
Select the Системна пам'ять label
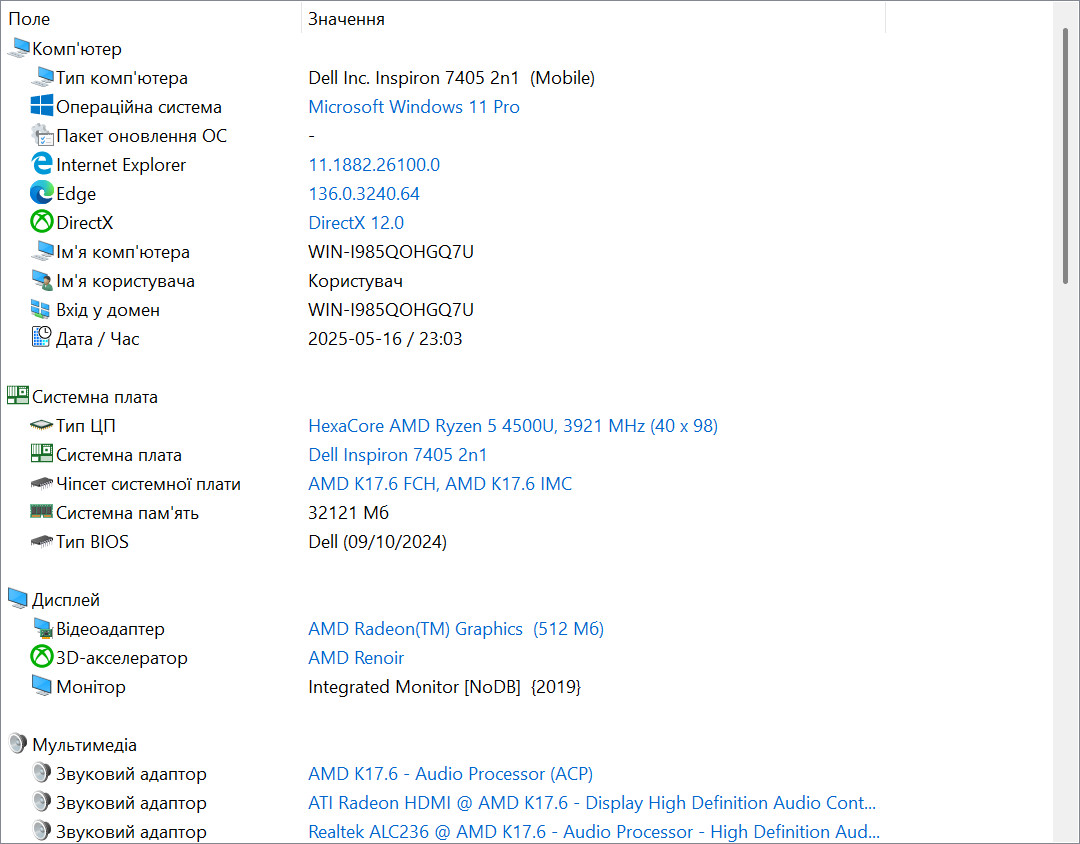click(x=127, y=513)
